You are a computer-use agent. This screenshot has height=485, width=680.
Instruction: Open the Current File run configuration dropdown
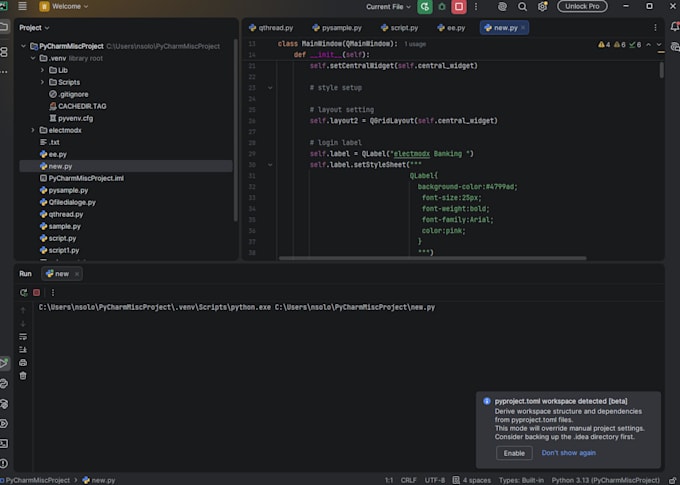(388, 7)
